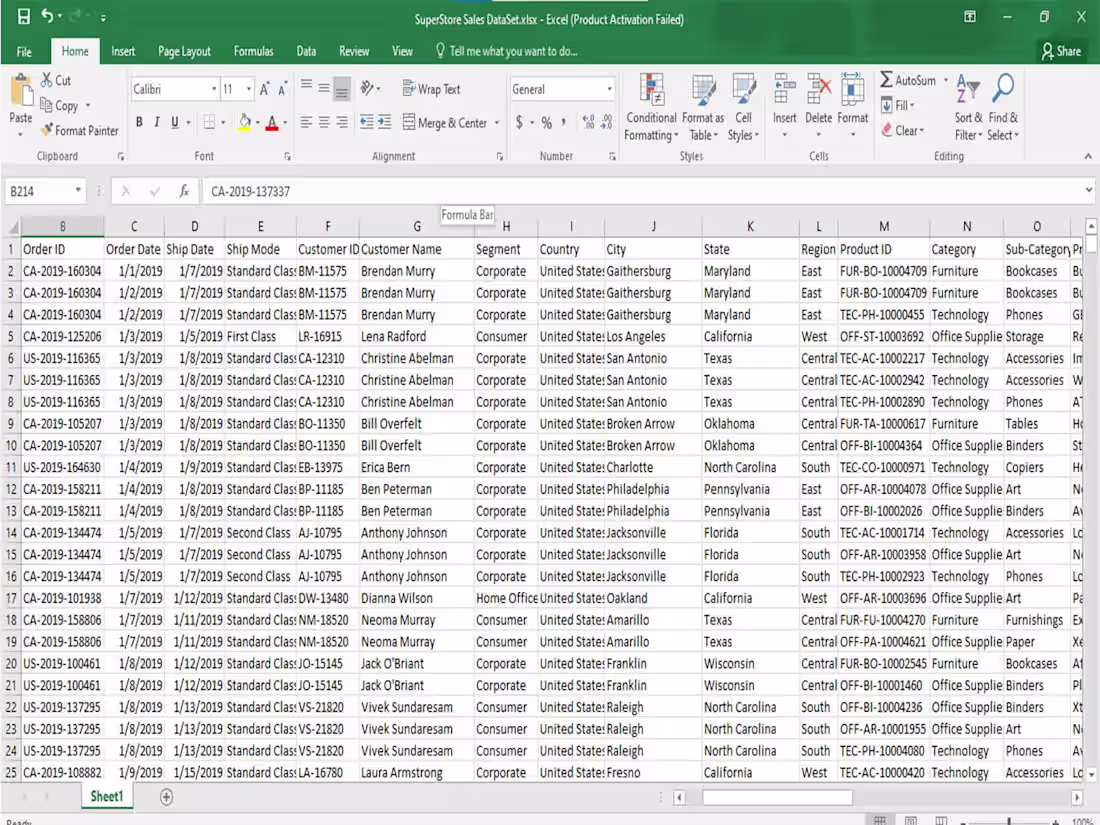The image size is (1100, 825).
Task: Select the Format Painter tool
Action: coord(79,130)
